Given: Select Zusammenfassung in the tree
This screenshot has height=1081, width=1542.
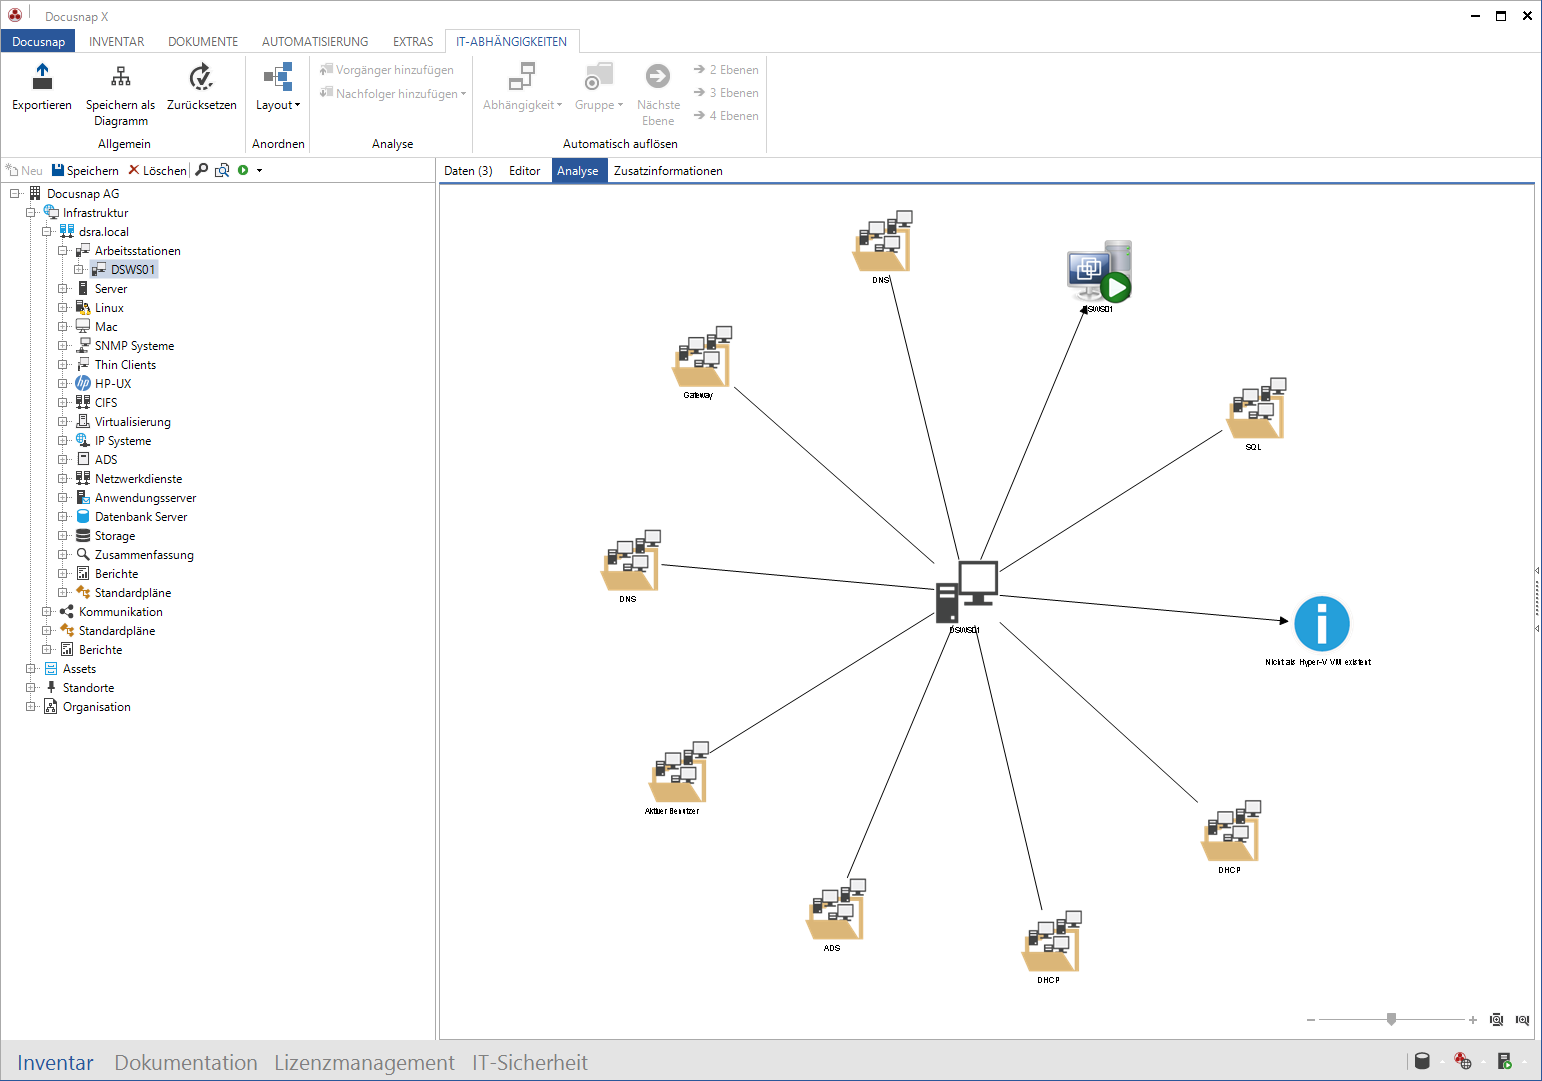Looking at the screenshot, I should (144, 555).
